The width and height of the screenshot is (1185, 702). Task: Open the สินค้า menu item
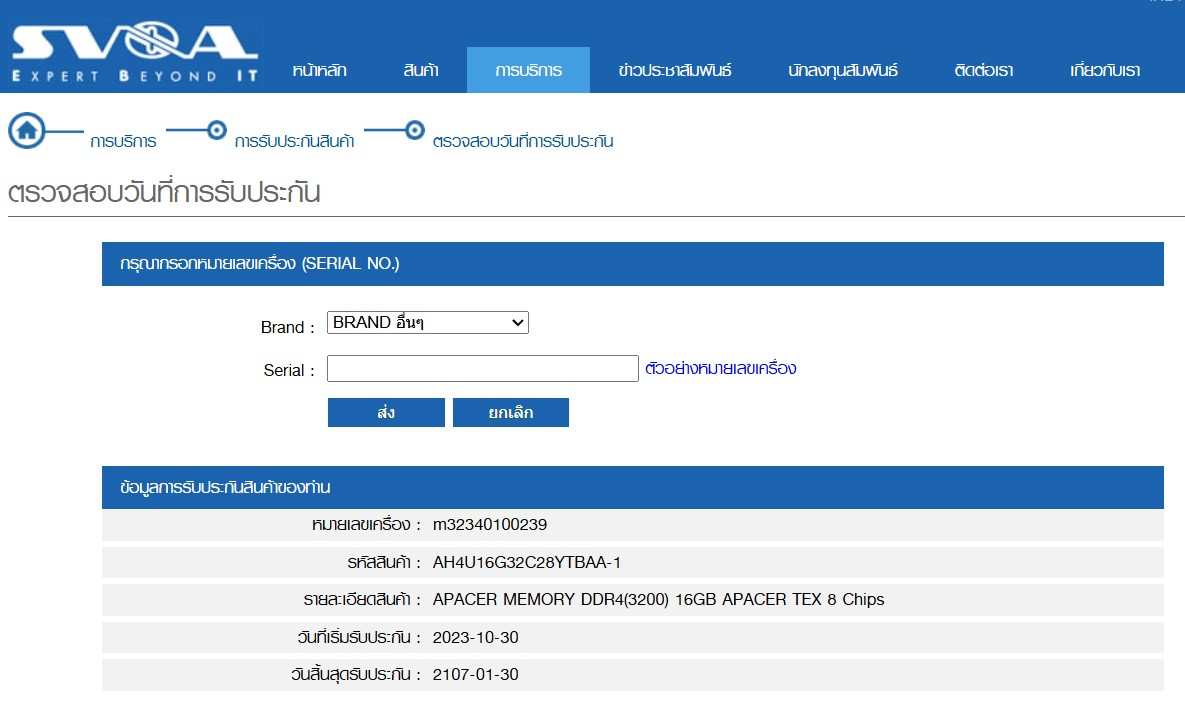pyautogui.click(x=421, y=71)
